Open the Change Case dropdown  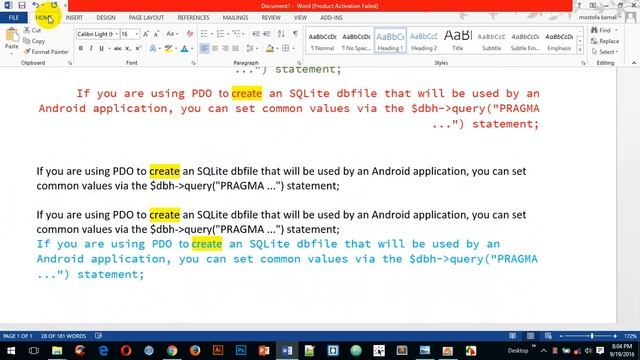coord(172,34)
